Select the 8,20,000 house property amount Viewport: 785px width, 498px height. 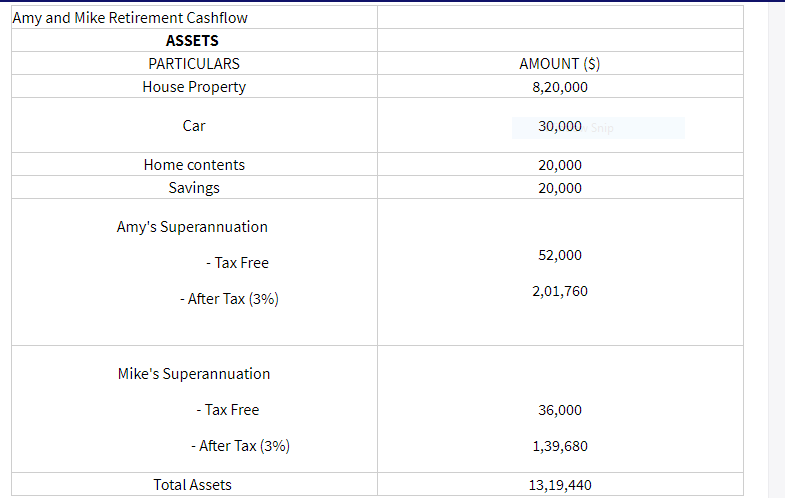tap(560, 87)
